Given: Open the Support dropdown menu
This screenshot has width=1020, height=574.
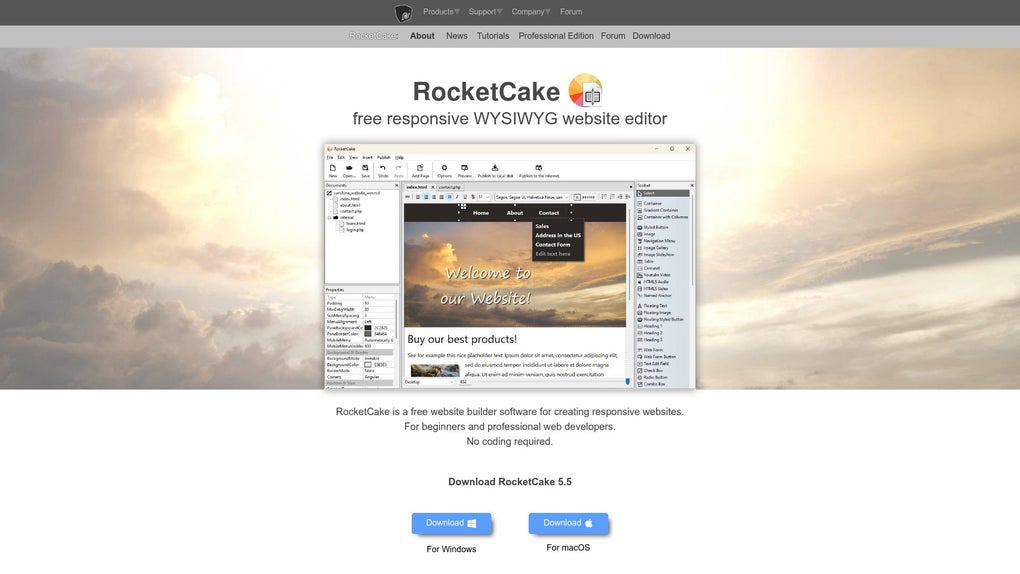Looking at the screenshot, I should tap(485, 12).
